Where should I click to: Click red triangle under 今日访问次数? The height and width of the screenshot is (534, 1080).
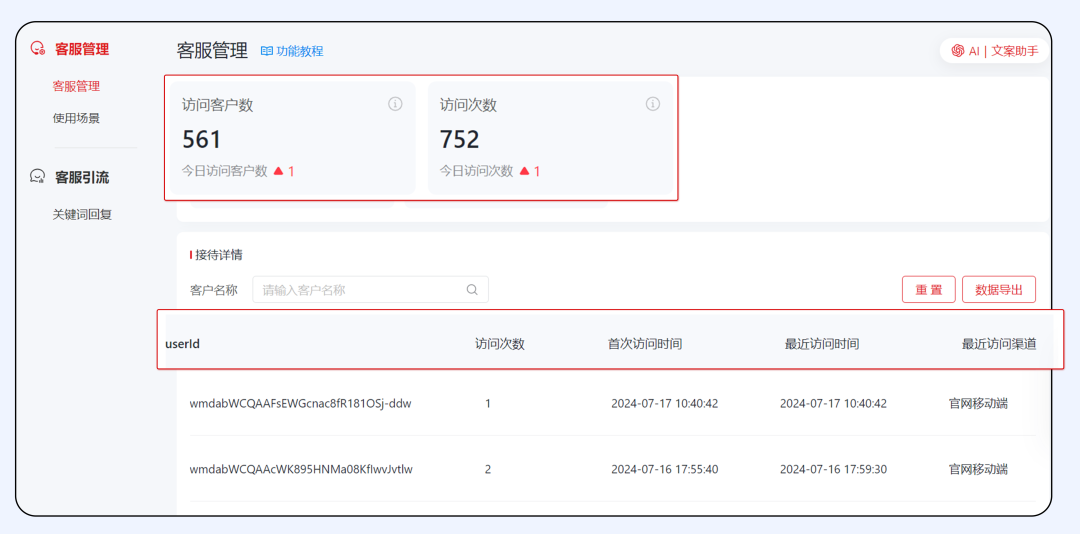pos(524,171)
